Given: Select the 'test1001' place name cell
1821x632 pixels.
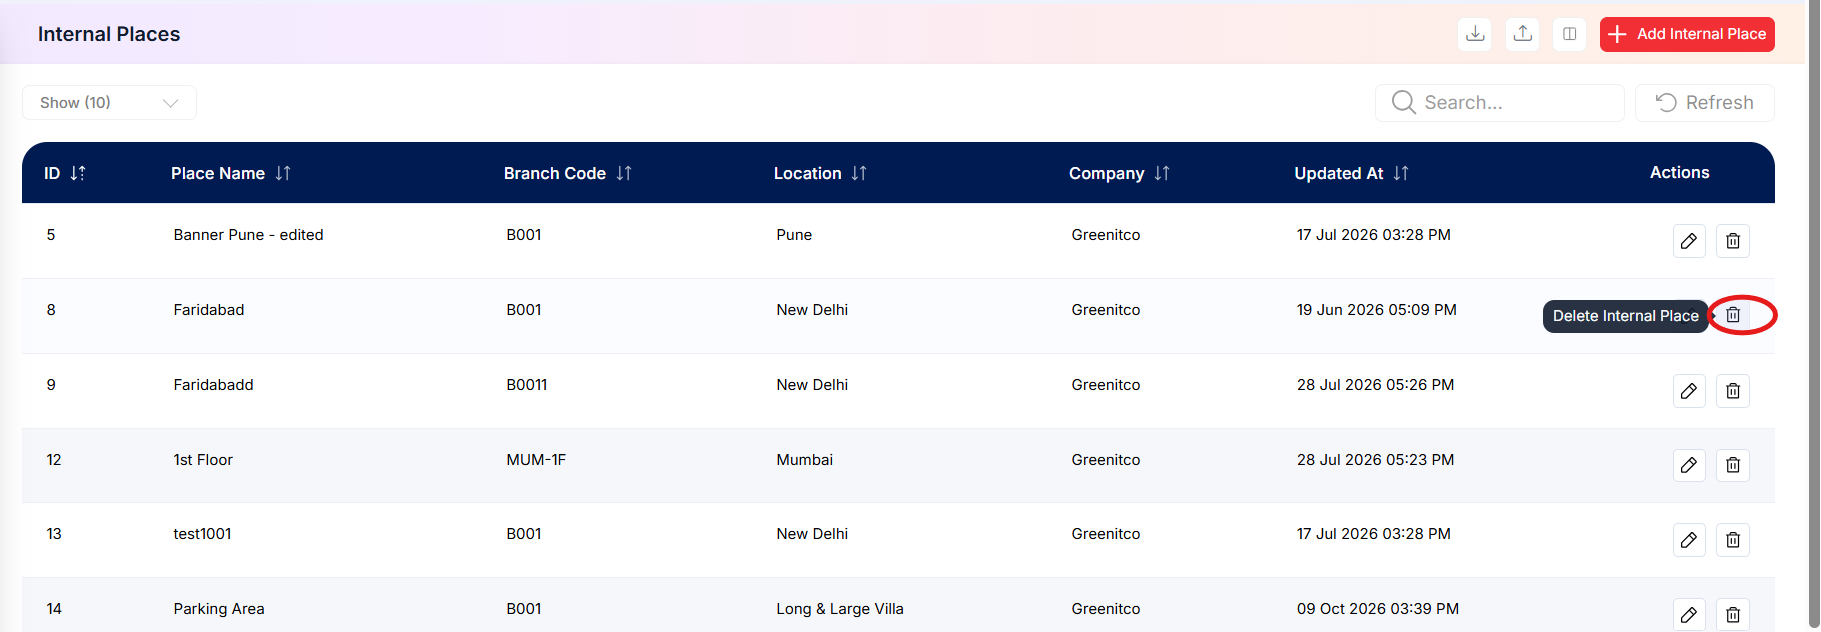Looking at the screenshot, I should click(x=202, y=534).
